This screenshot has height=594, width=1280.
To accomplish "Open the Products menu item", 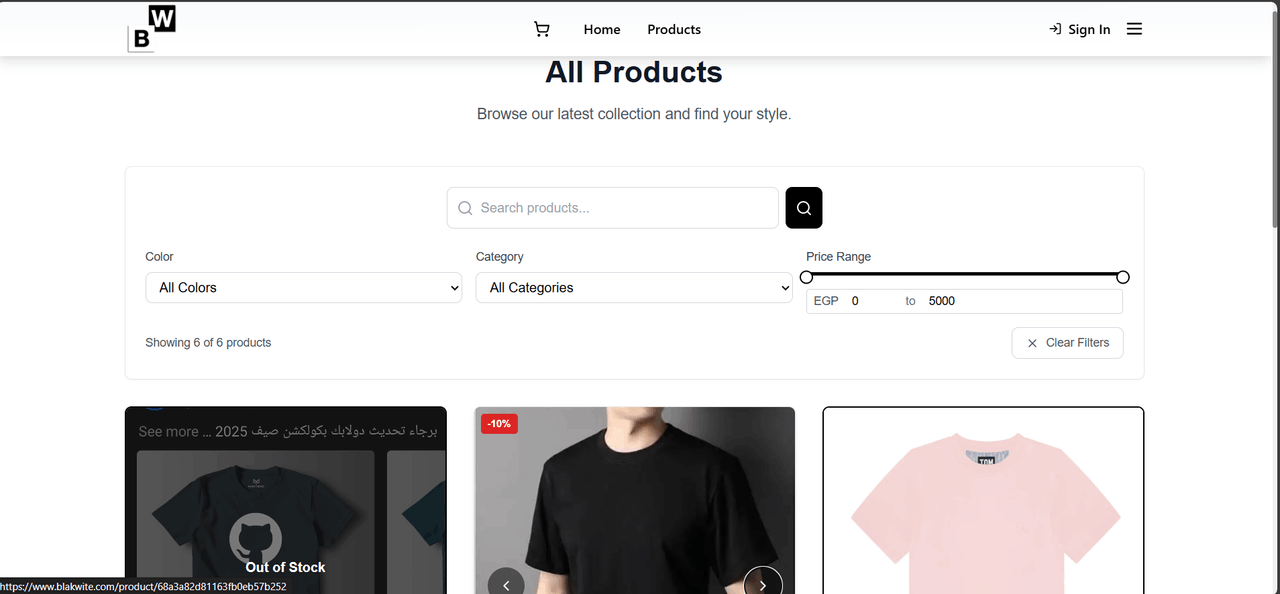I will 674,30.
